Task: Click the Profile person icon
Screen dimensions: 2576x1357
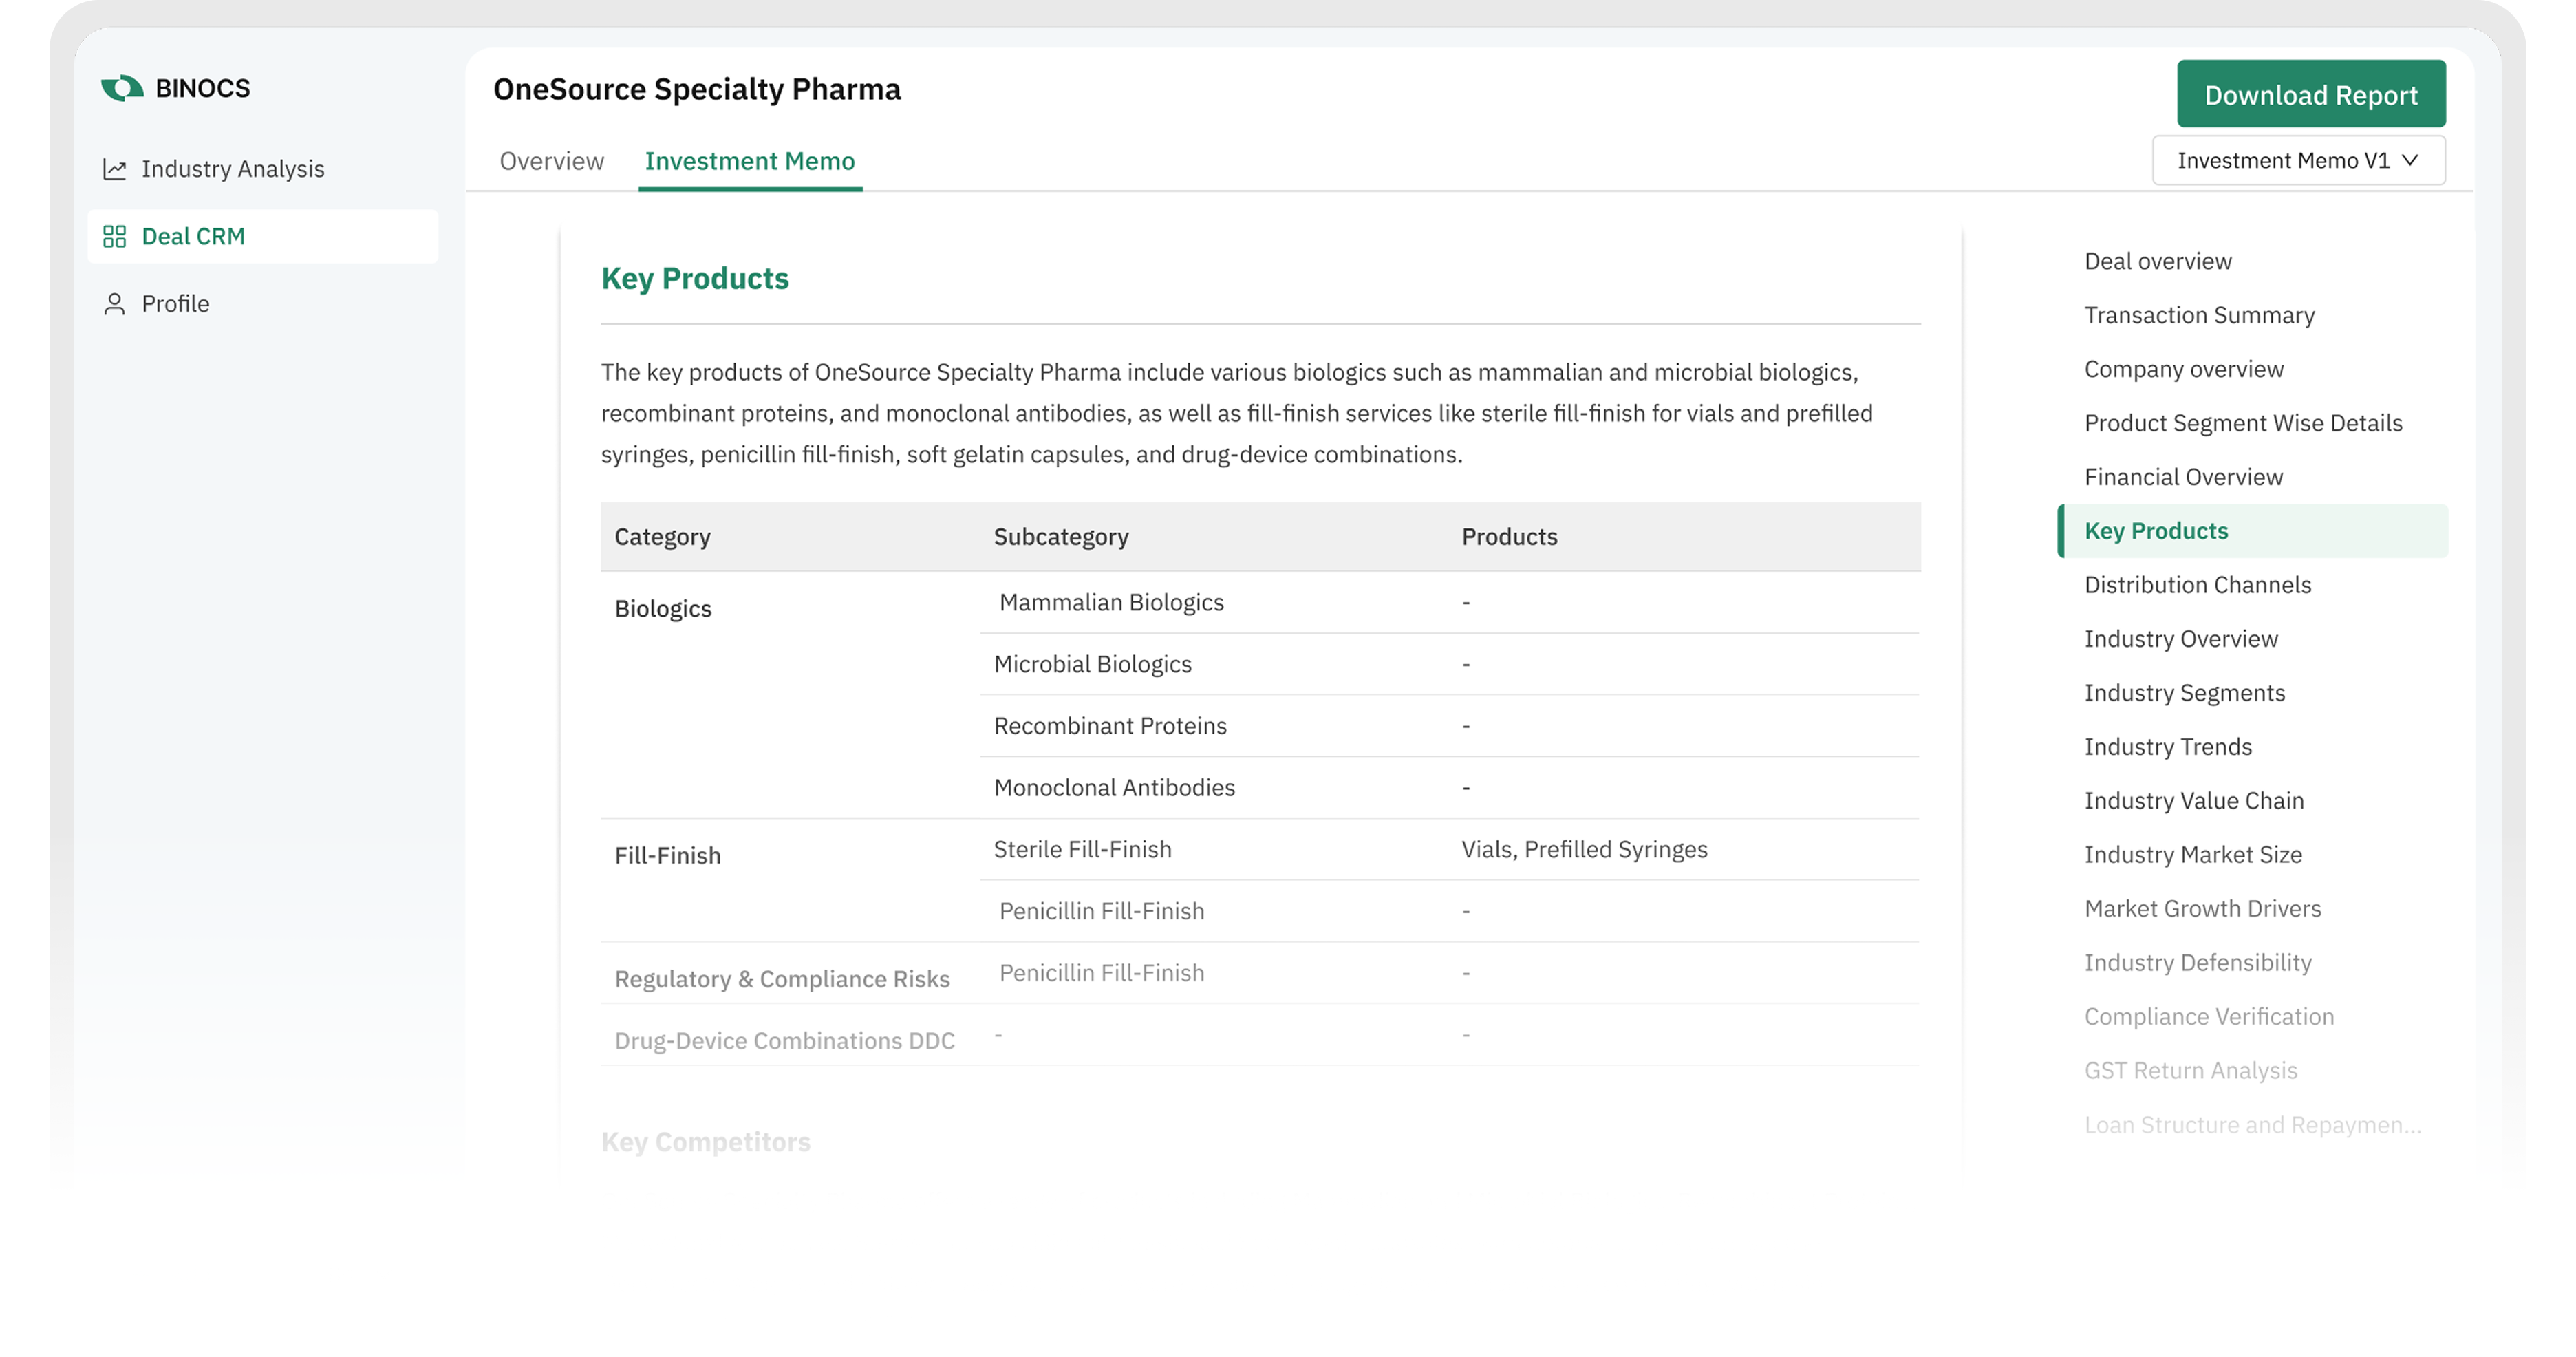Action: click(115, 304)
